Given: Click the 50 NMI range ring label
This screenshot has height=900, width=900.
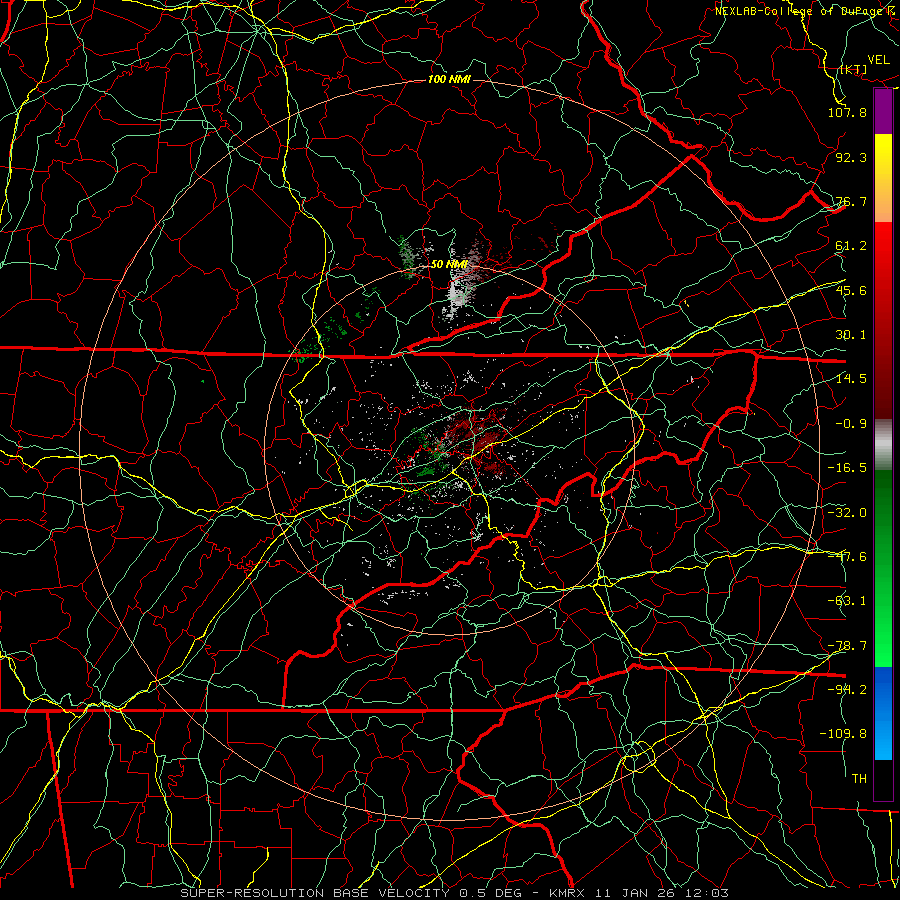Looking at the screenshot, I should pyautogui.click(x=449, y=265).
